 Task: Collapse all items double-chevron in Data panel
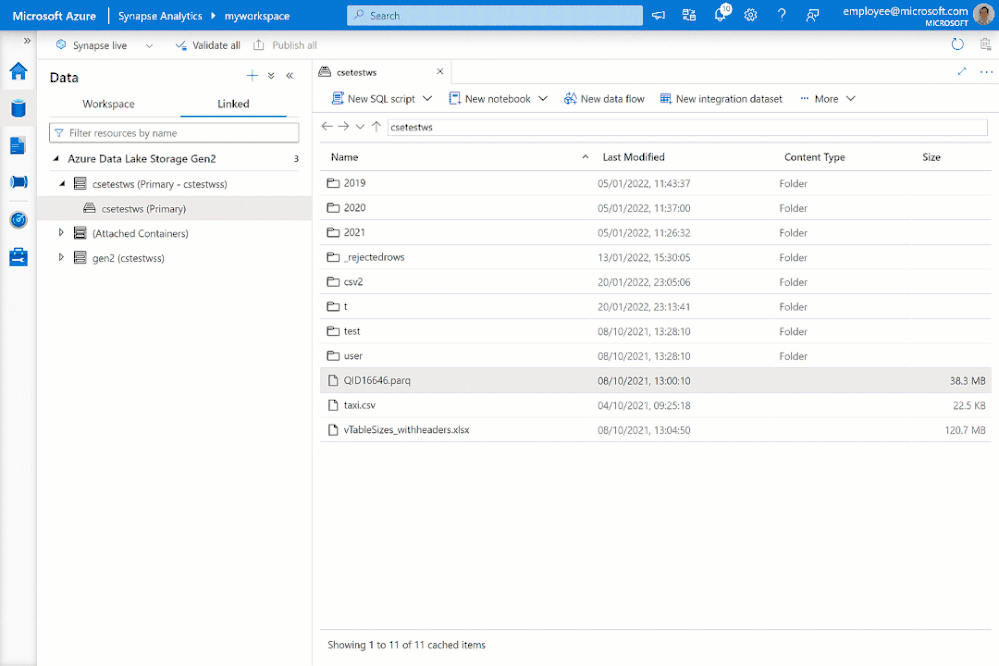click(x=271, y=76)
